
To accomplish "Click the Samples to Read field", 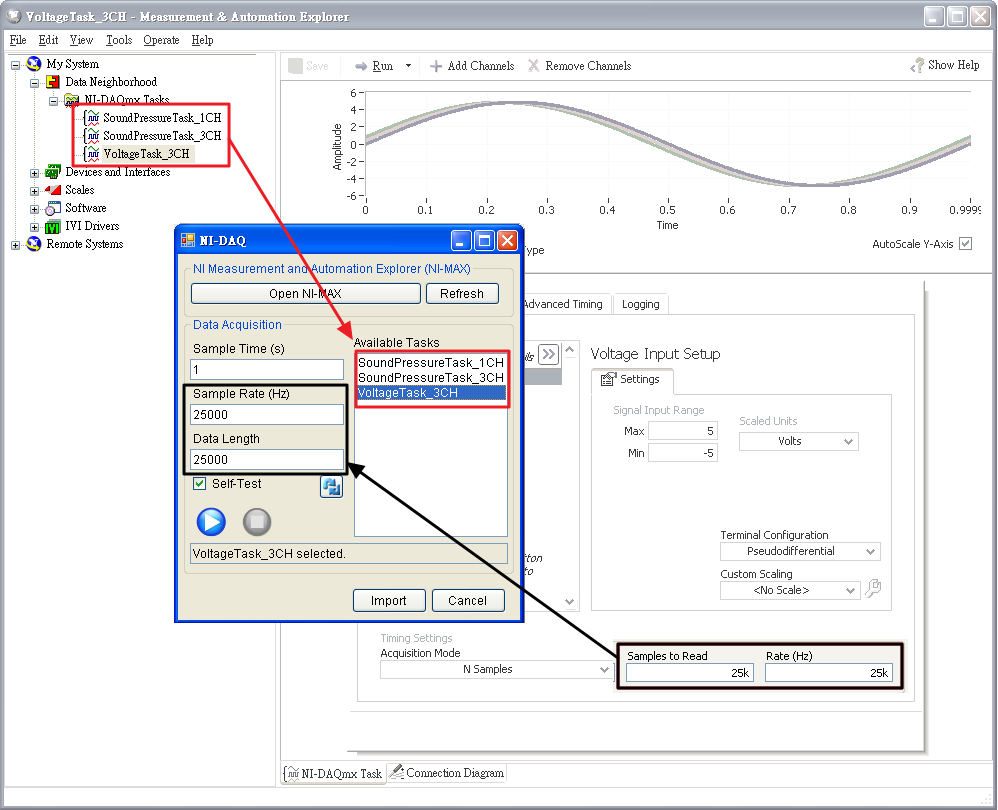I will click(x=689, y=673).
